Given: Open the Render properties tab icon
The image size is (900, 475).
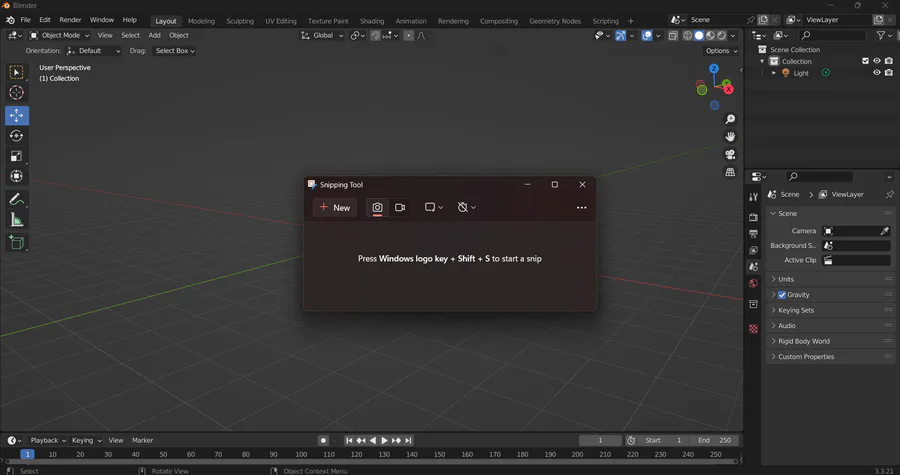Looking at the screenshot, I should [754, 217].
